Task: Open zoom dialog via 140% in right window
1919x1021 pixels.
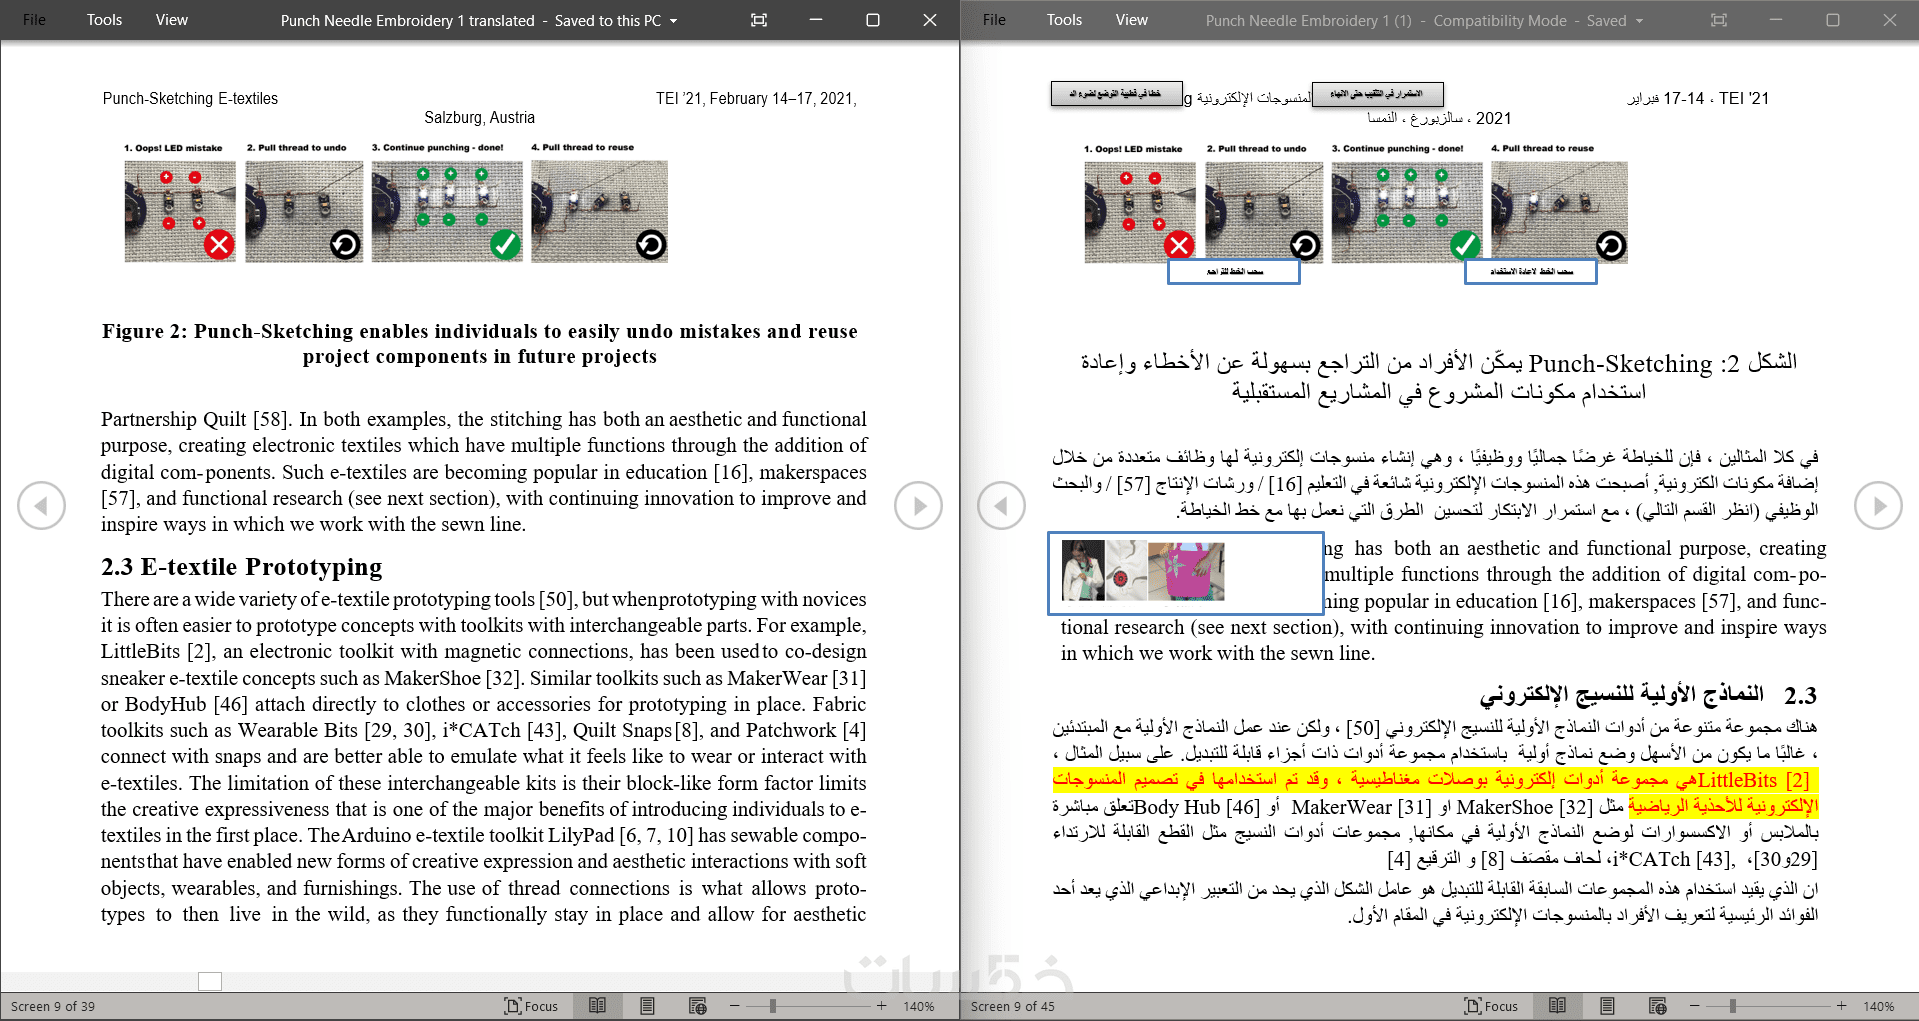Action: 1879,1006
